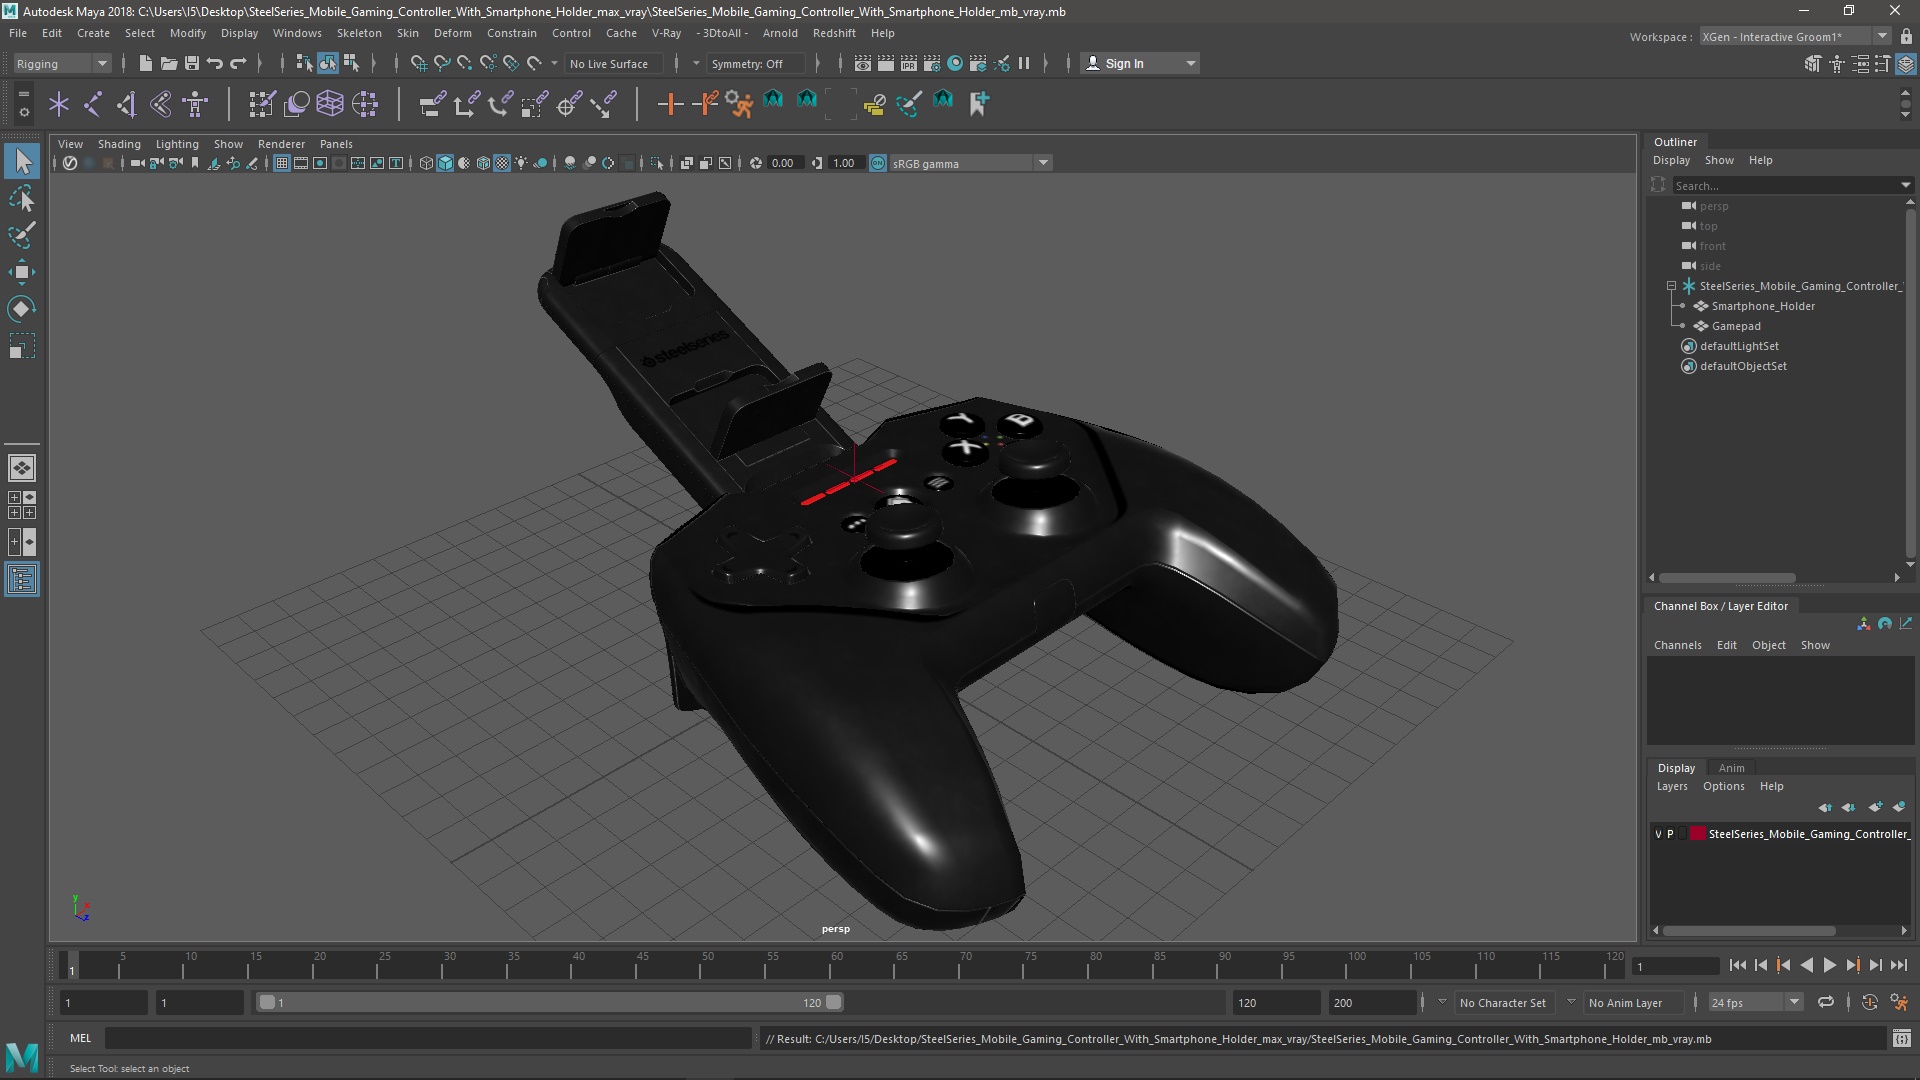Click the HumanIK skeleton figure shelf icon
The height and width of the screenshot is (1080, 1920).
click(x=195, y=103)
